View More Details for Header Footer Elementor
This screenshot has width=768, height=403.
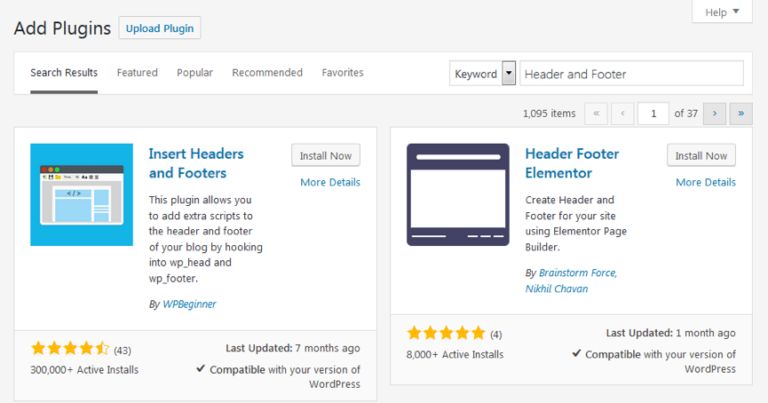click(706, 182)
